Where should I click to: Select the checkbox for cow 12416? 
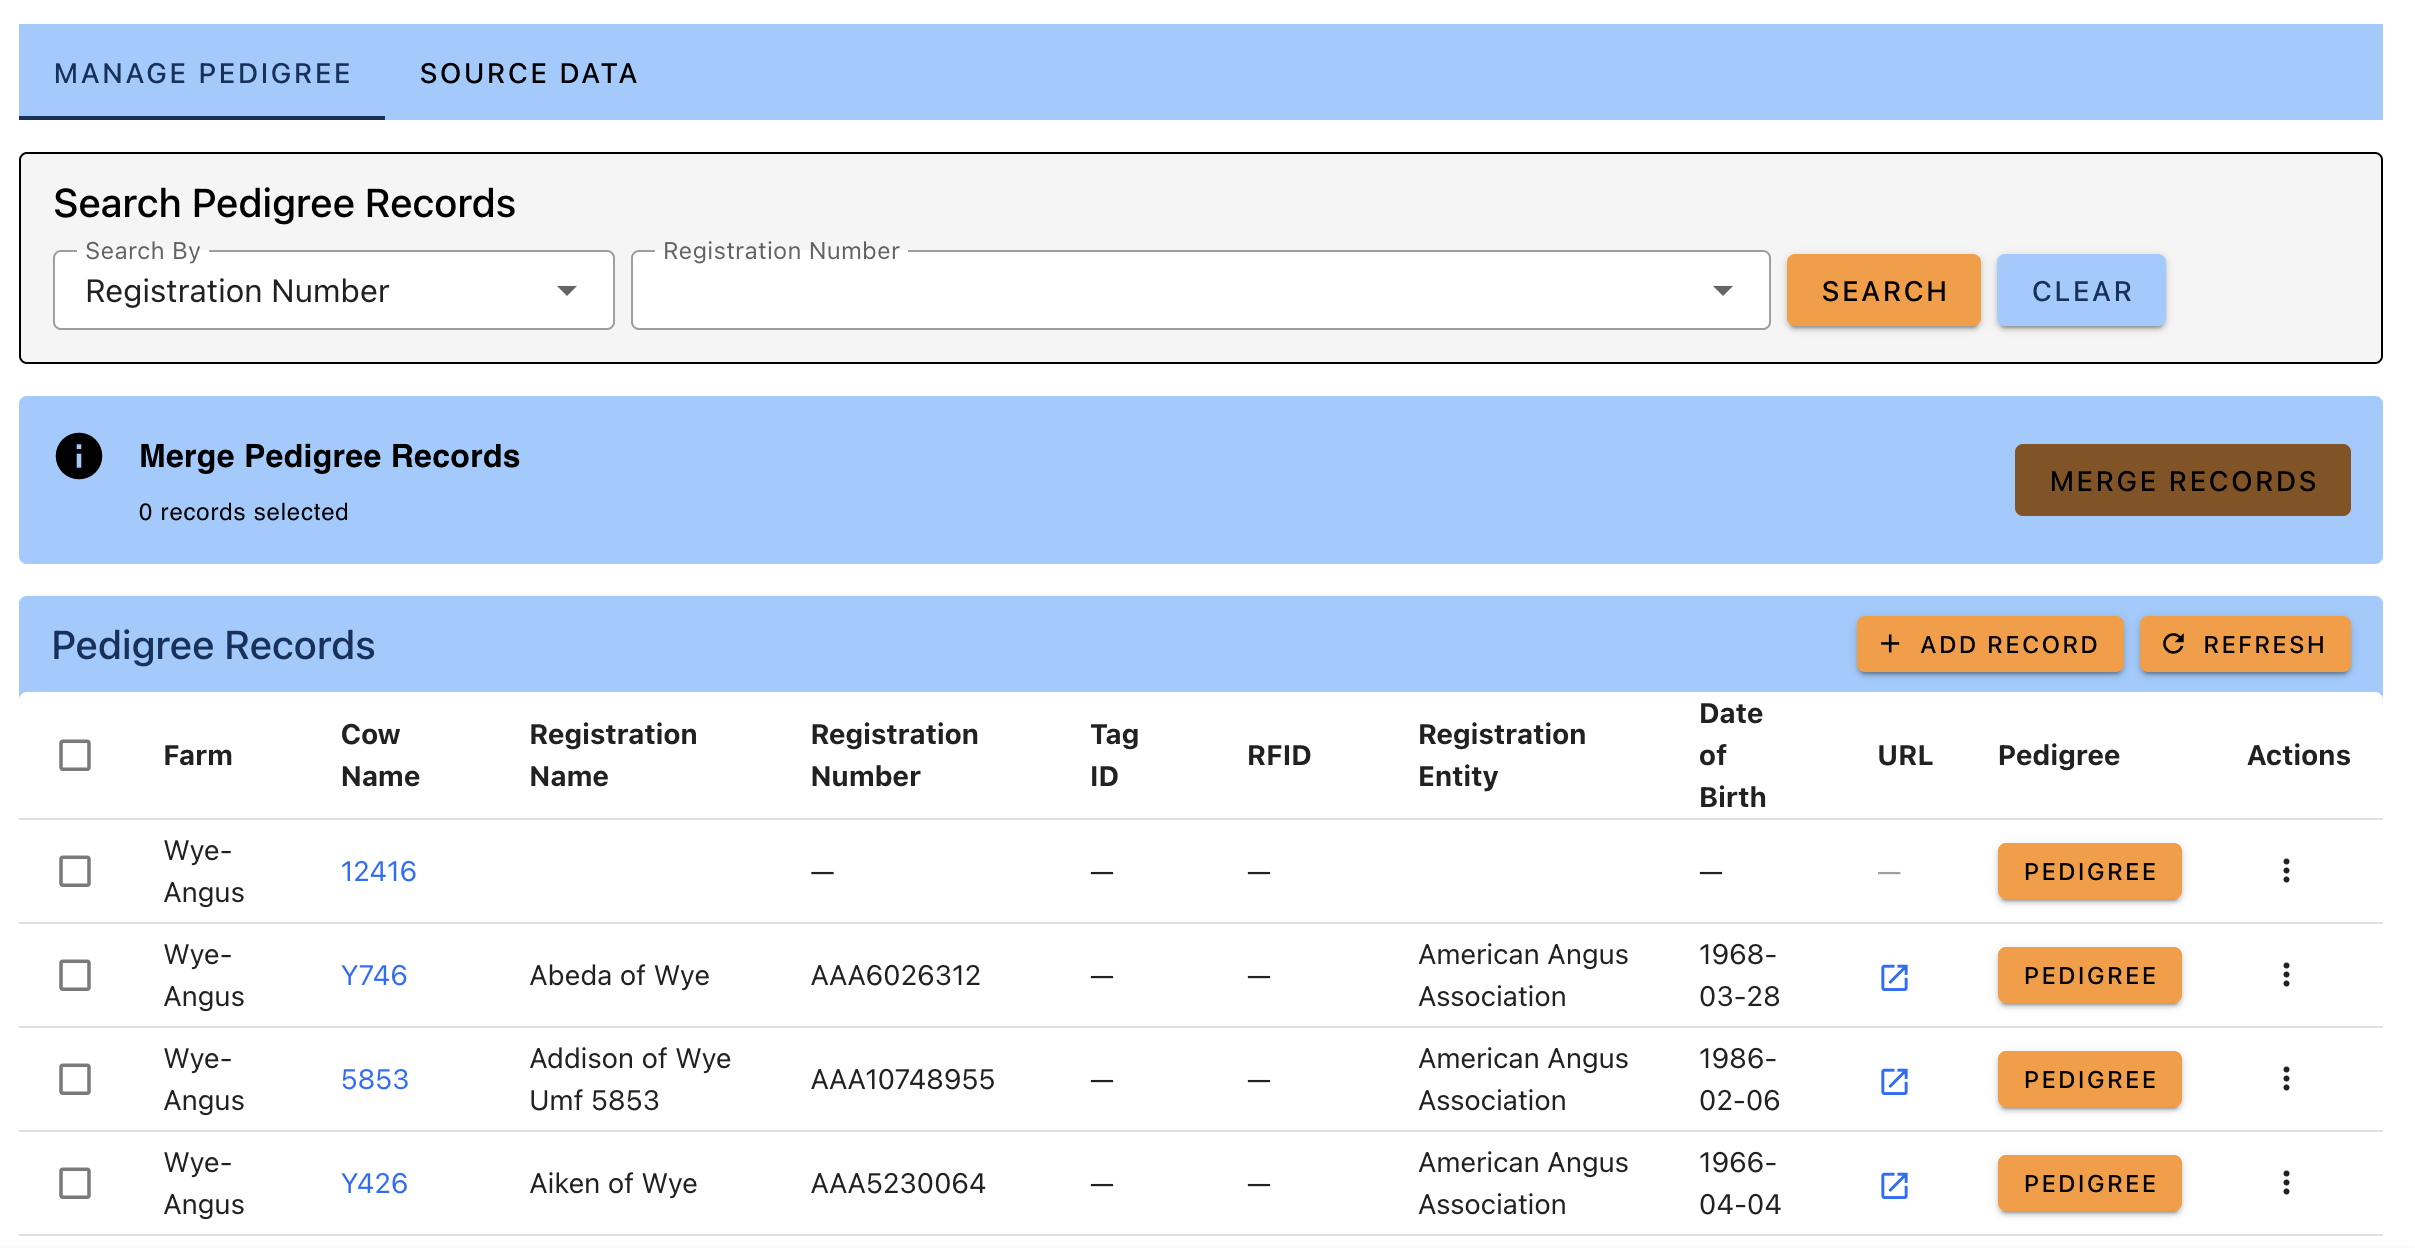pyautogui.click(x=75, y=871)
